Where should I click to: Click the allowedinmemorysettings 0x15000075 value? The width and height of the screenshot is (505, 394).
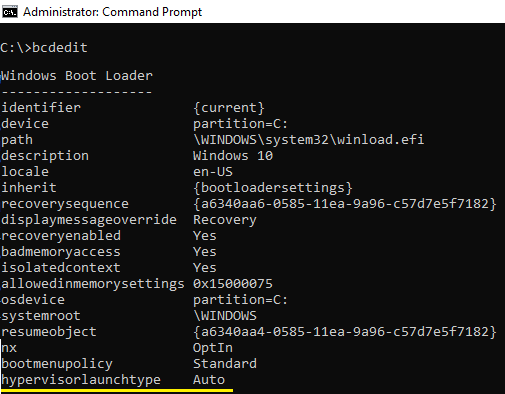click(x=233, y=284)
